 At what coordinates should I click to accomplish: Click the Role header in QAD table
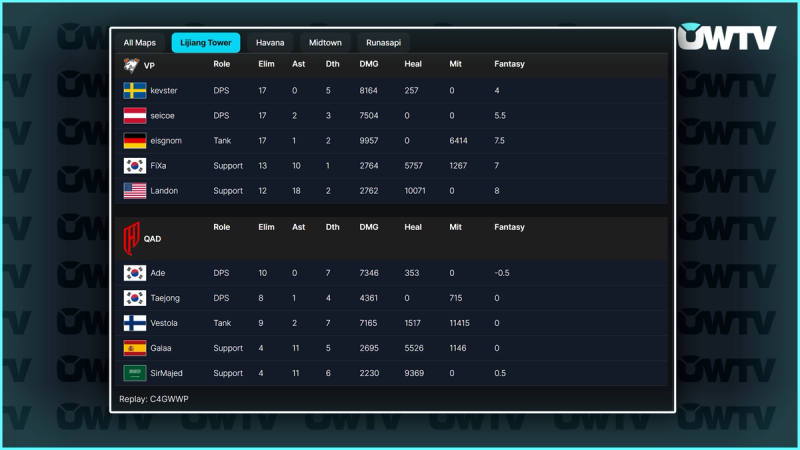tap(221, 227)
